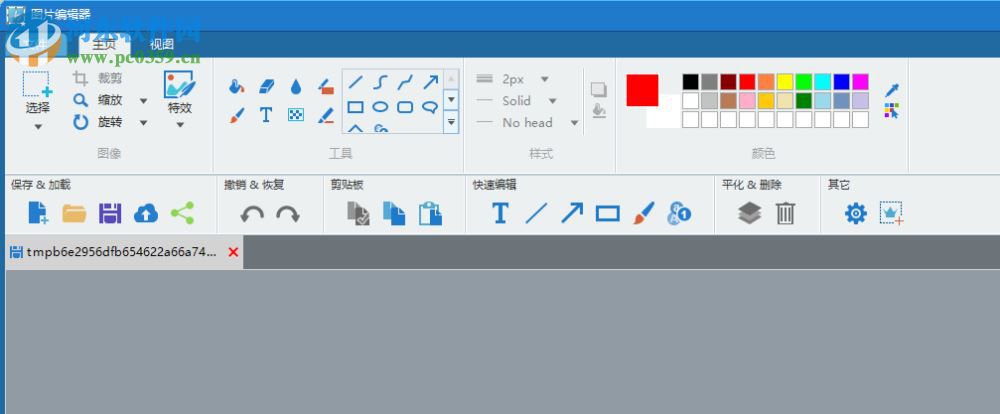Image resolution: width=1000 pixels, height=414 pixels.
Task: Flatten layers with the layers icon
Action: (x=749, y=213)
